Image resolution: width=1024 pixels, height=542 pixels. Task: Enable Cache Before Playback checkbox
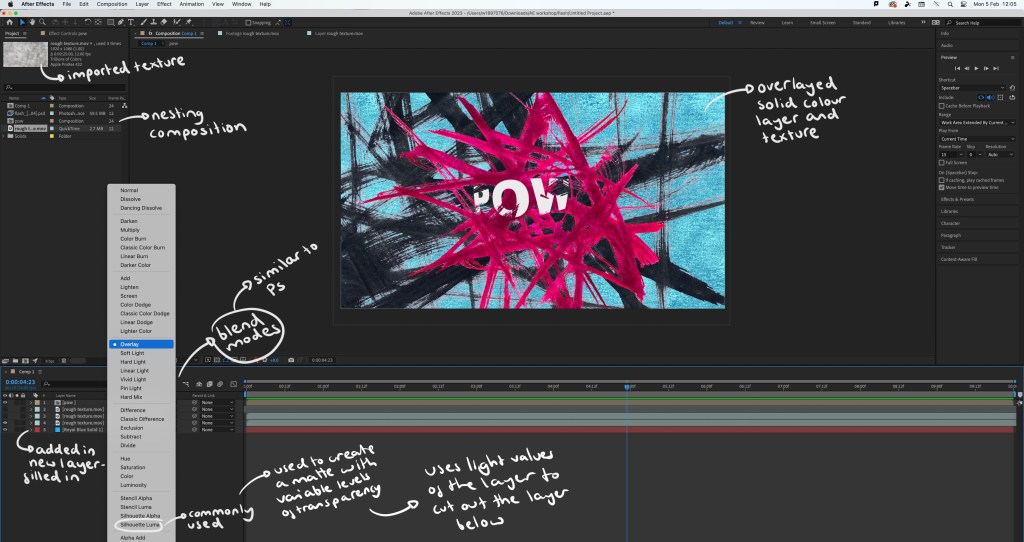tap(942, 105)
